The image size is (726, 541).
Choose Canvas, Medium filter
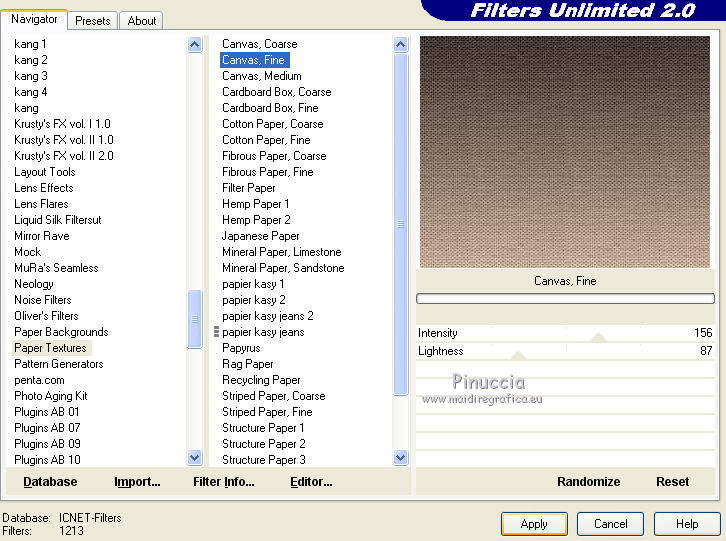(262, 76)
